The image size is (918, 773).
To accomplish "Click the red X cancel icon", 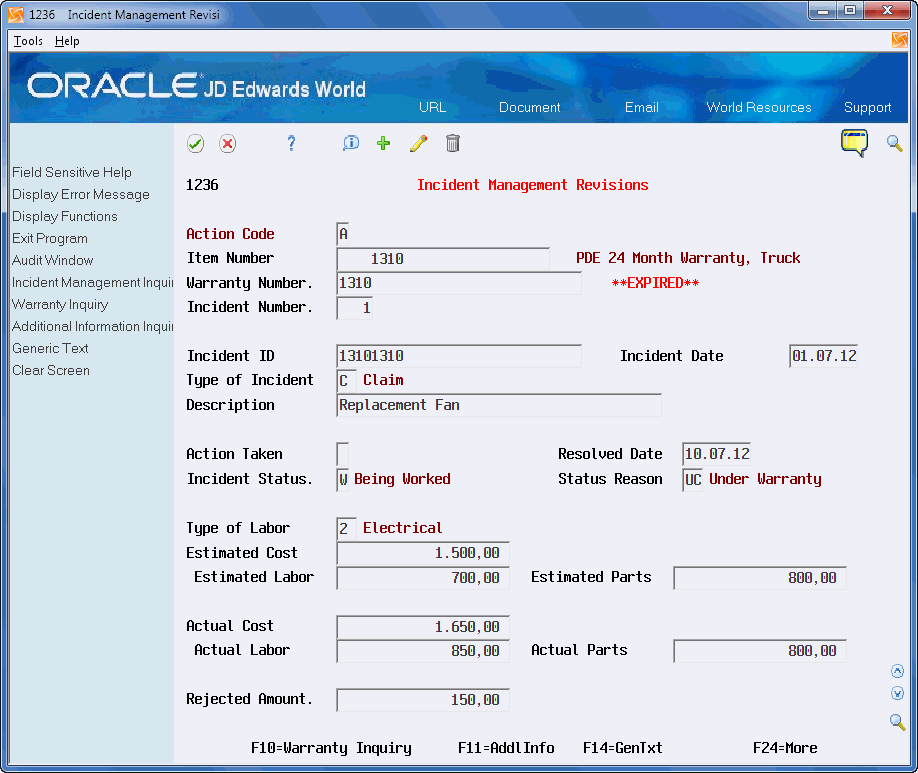I will [x=228, y=143].
